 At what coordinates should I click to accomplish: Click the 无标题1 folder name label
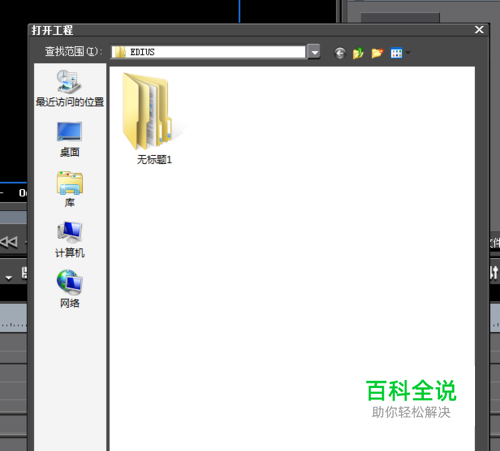pos(154,160)
